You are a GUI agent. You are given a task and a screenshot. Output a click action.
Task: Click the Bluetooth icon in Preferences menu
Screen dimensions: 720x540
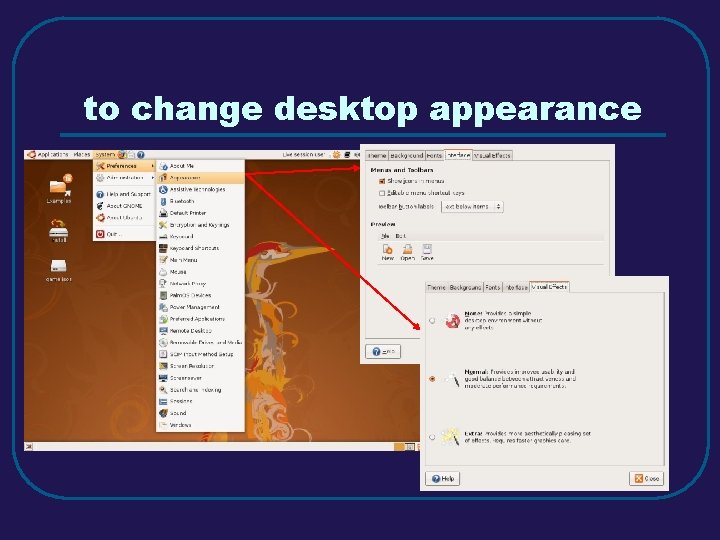click(163, 201)
